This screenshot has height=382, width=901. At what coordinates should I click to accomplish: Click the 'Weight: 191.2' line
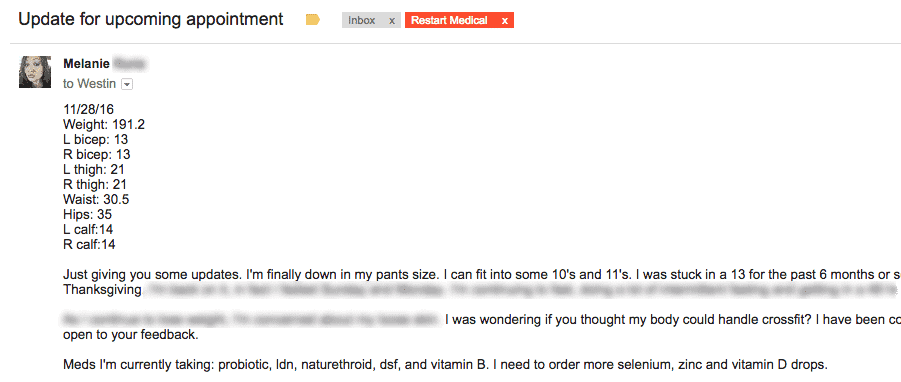103,124
